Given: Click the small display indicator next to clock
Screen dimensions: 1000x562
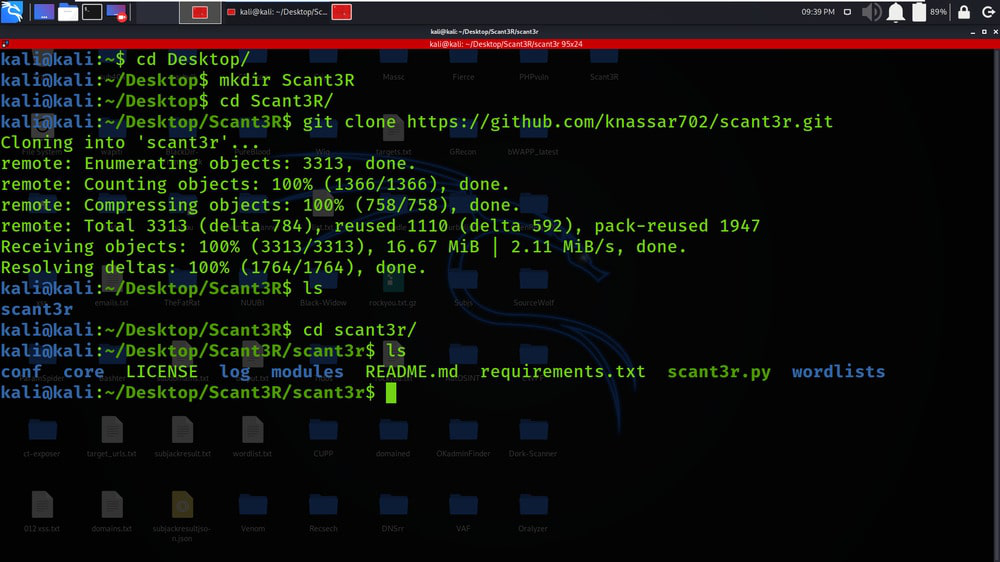Looking at the screenshot, I should point(847,12).
